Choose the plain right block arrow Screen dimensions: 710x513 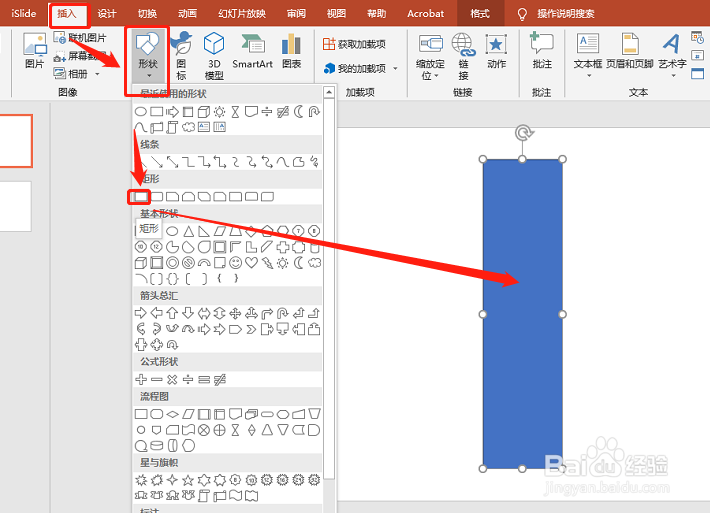click(x=141, y=313)
